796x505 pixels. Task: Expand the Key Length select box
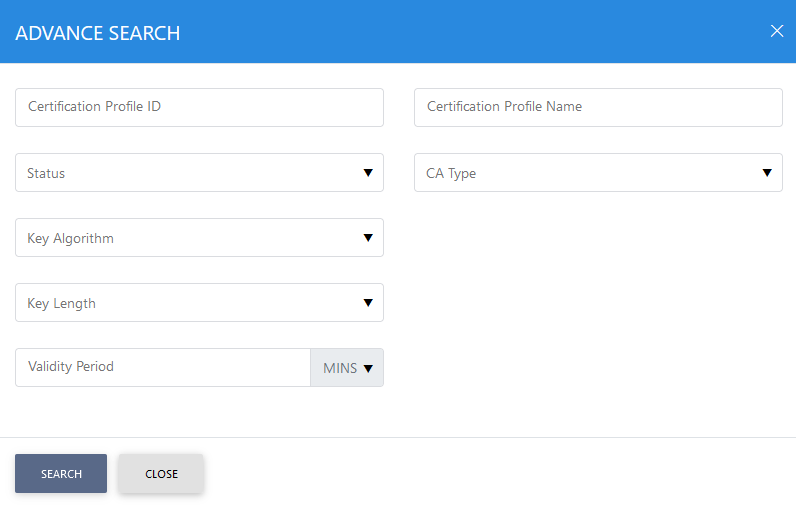[x=199, y=303]
